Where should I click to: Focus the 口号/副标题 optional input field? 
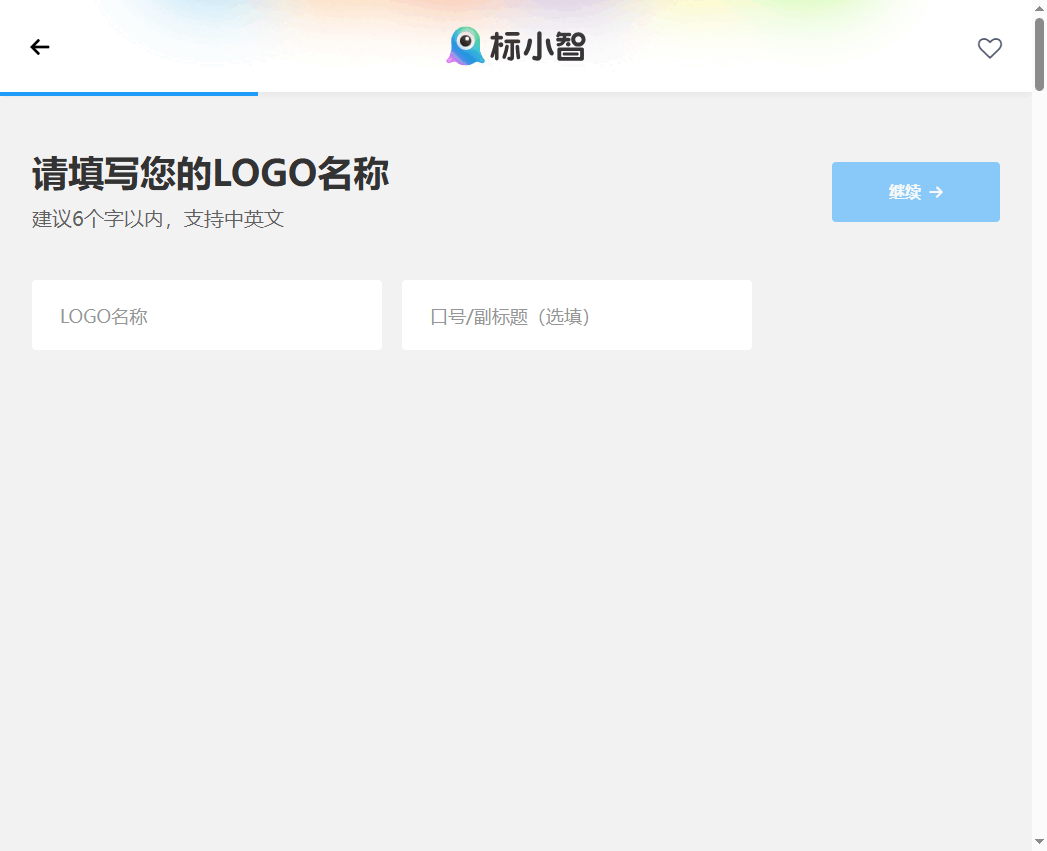tap(577, 316)
